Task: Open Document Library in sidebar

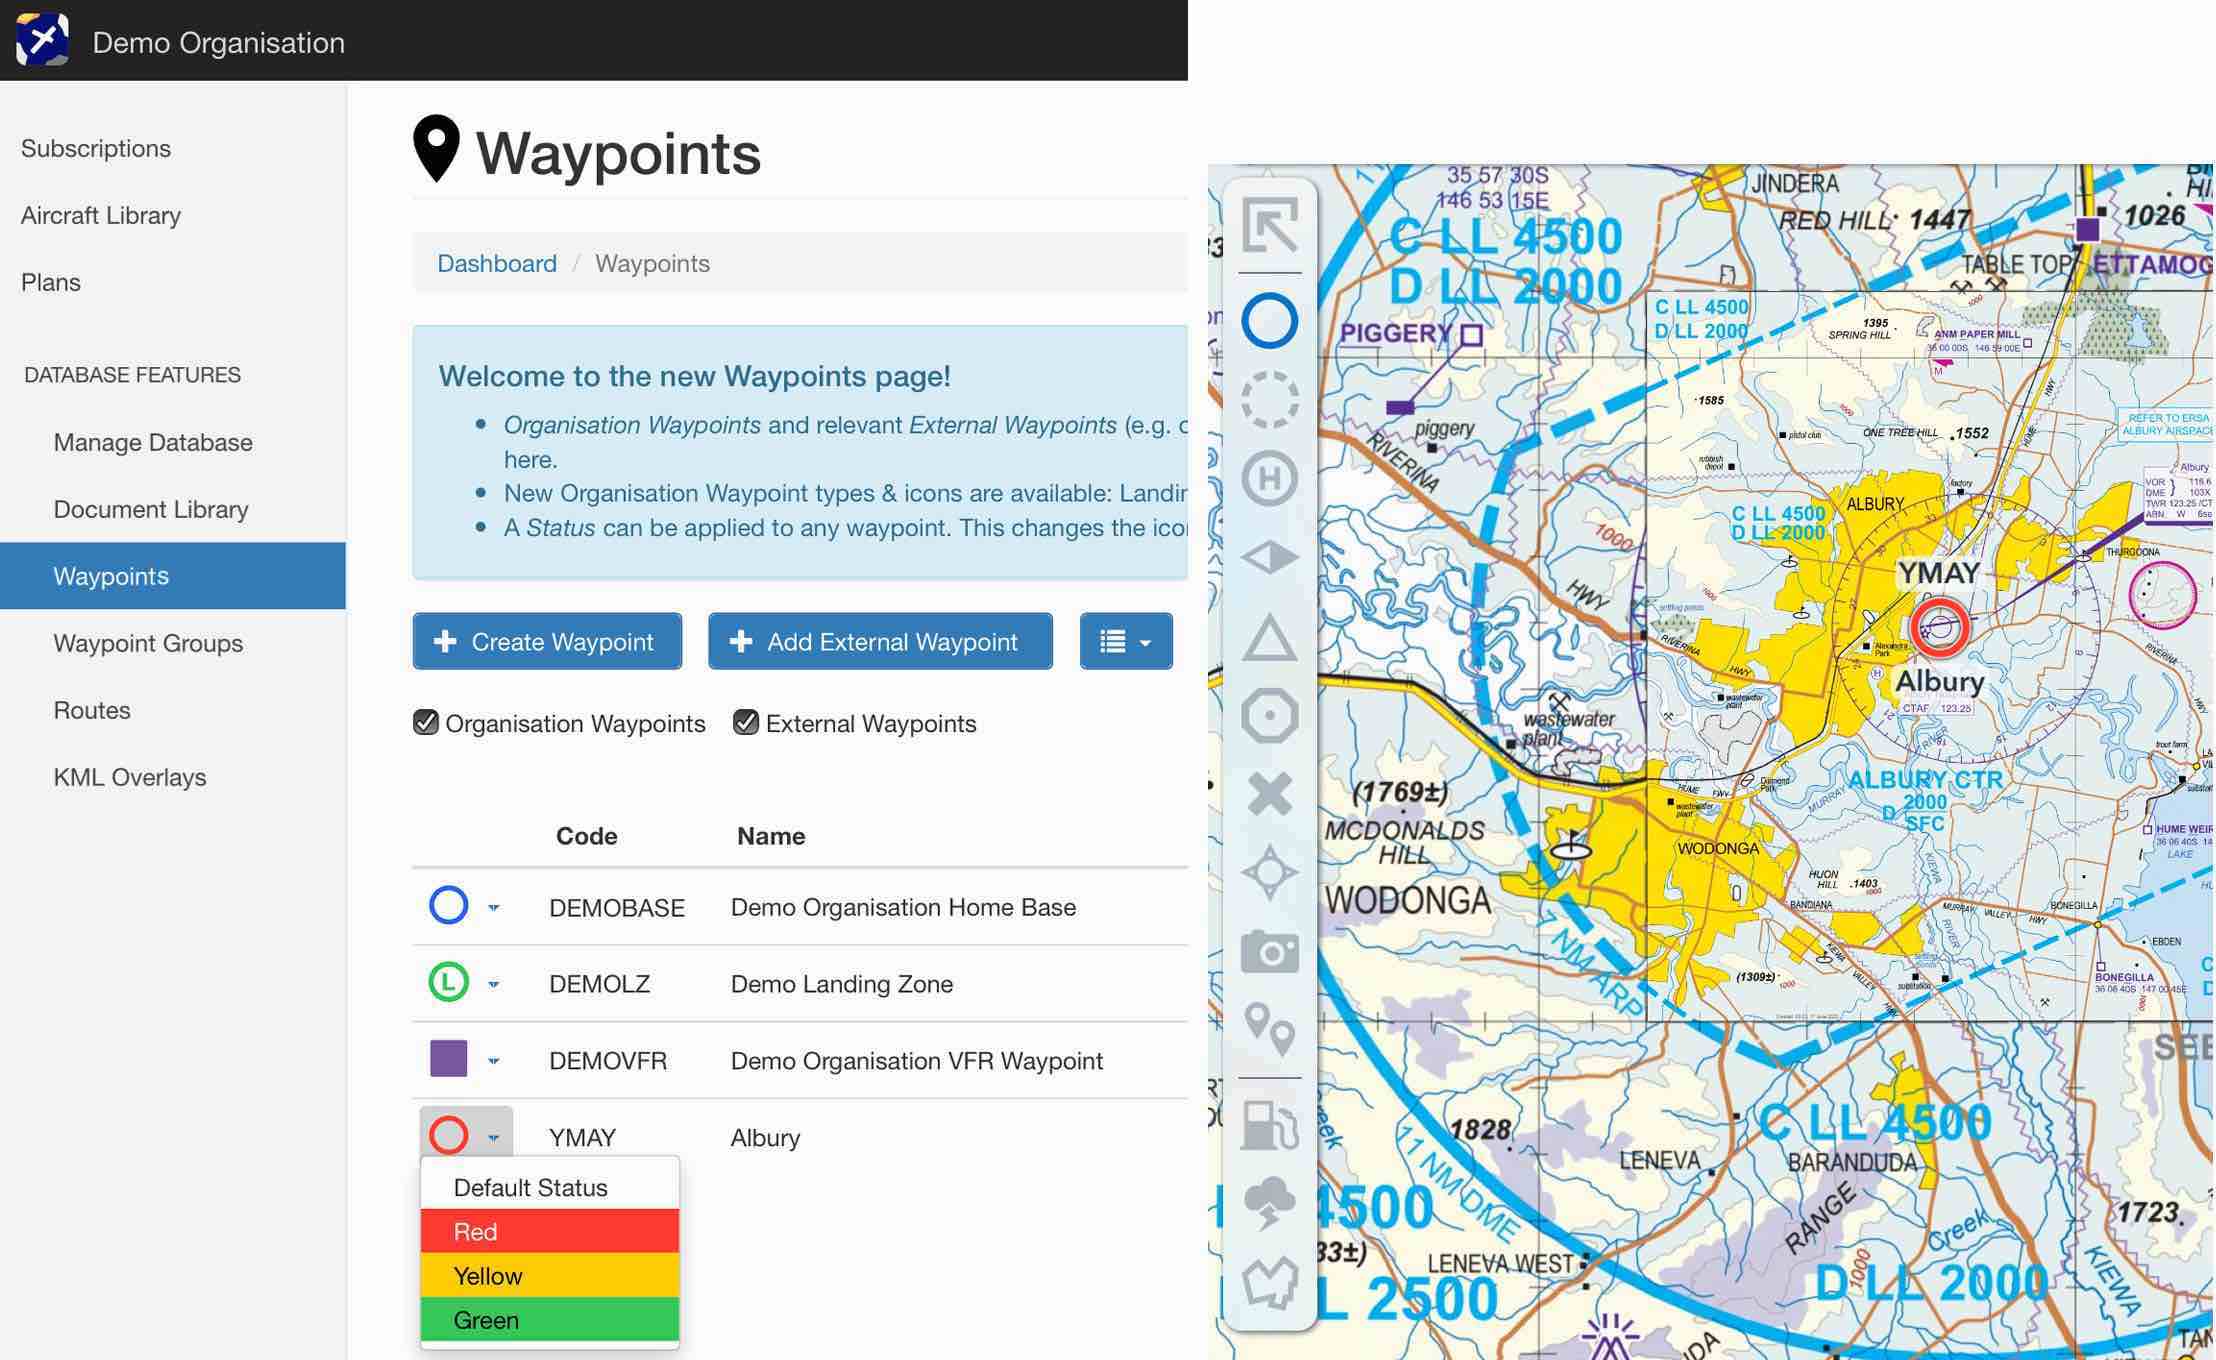Action: point(151,509)
